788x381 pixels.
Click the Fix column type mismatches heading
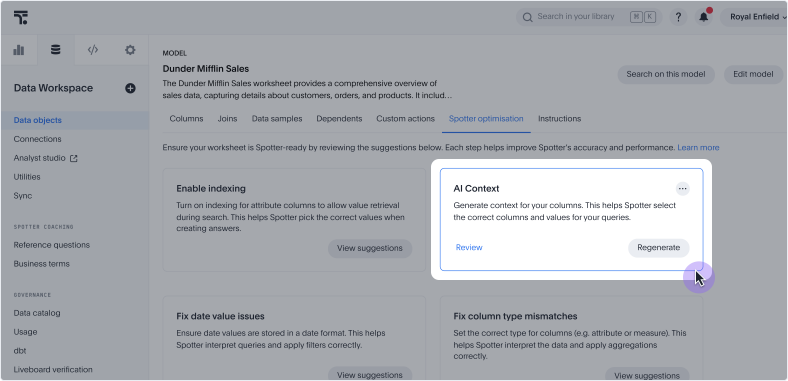point(515,317)
